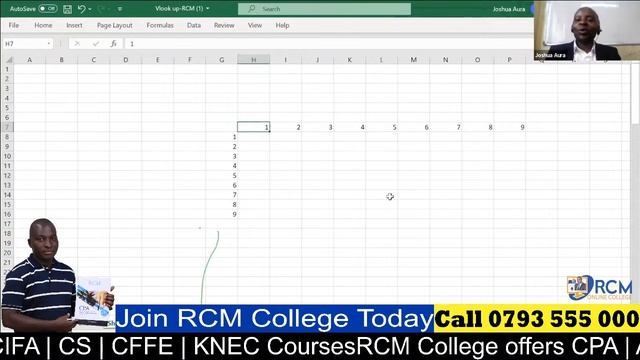Click the Name Box showing H7
The height and width of the screenshot is (360, 640).
24,44
